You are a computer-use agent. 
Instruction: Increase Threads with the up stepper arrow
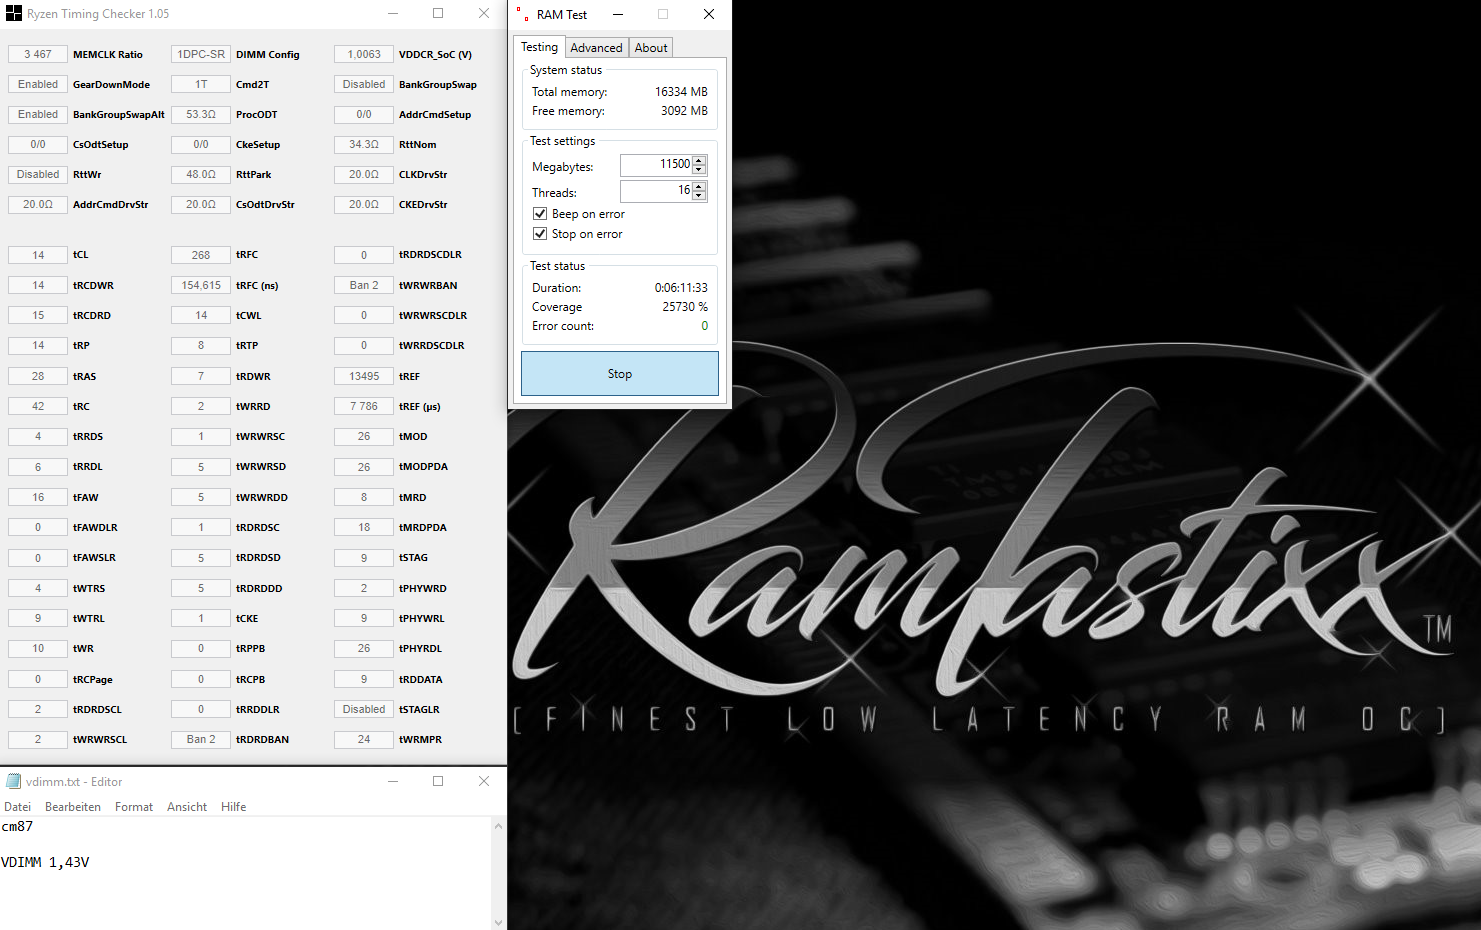(699, 186)
